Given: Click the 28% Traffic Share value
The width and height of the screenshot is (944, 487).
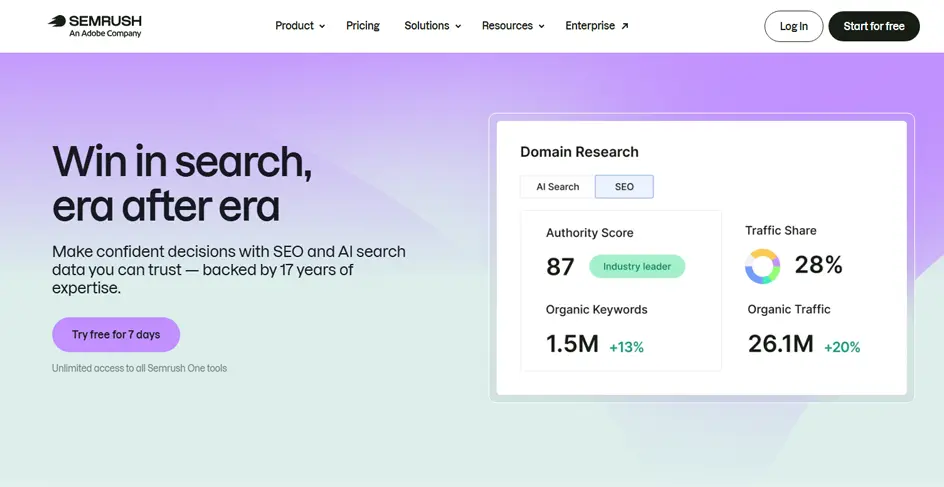Looking at the screenshot, I should point(818,264).
